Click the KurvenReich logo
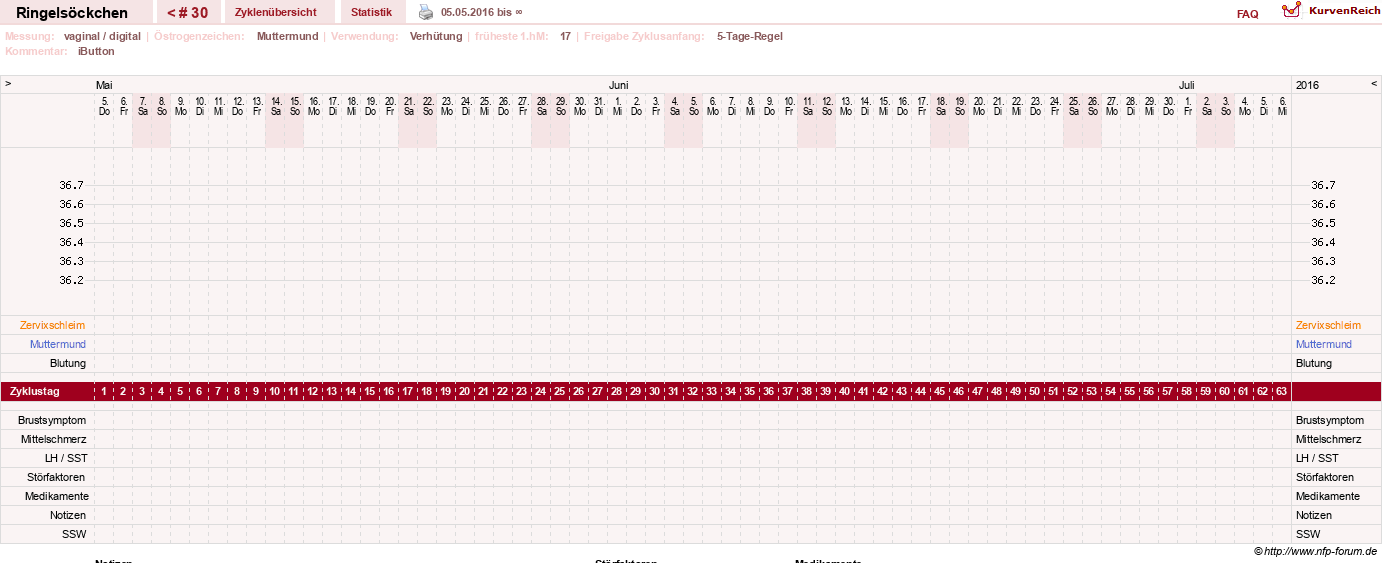The image size is (1382, 563). [1292, 11]
